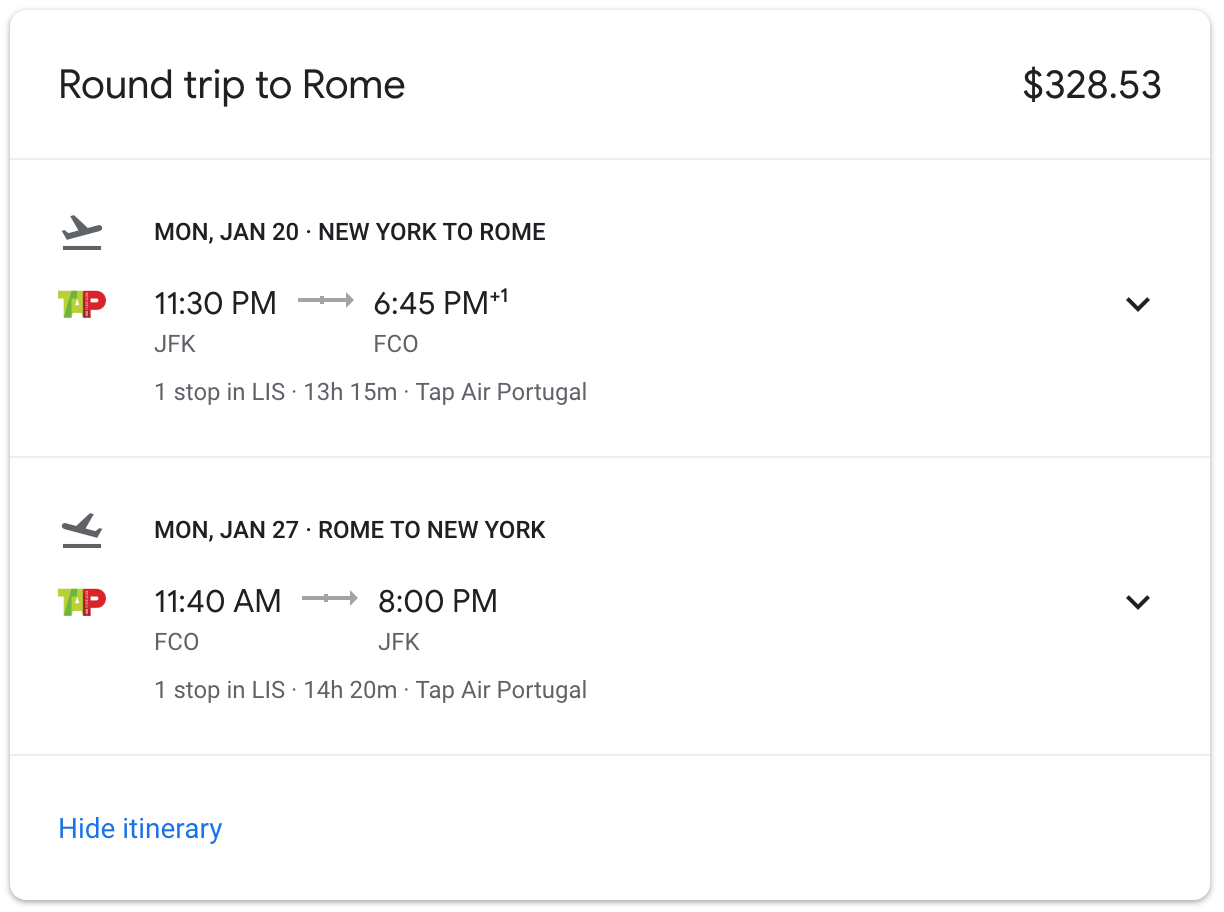1224x912 pixels.
Task: Click outbound 1 stop in LIS 13h 15m text
Action: click(x=370, y=392)
